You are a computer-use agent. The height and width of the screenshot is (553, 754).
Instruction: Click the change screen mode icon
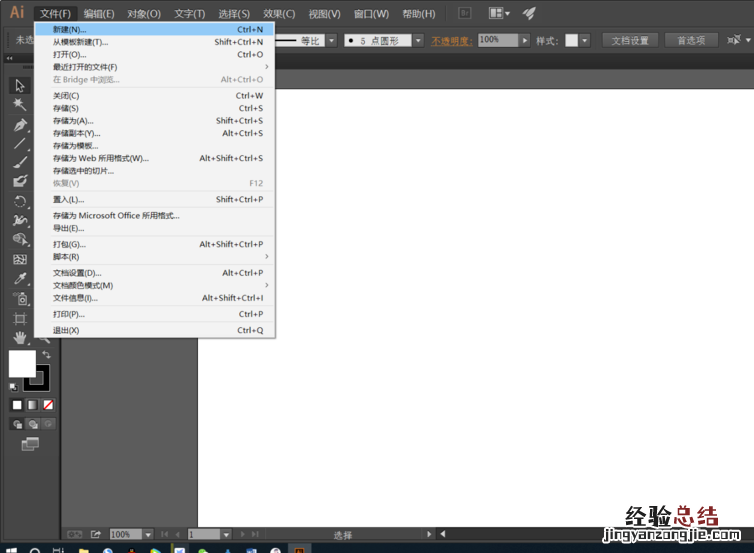pos(30,444)
